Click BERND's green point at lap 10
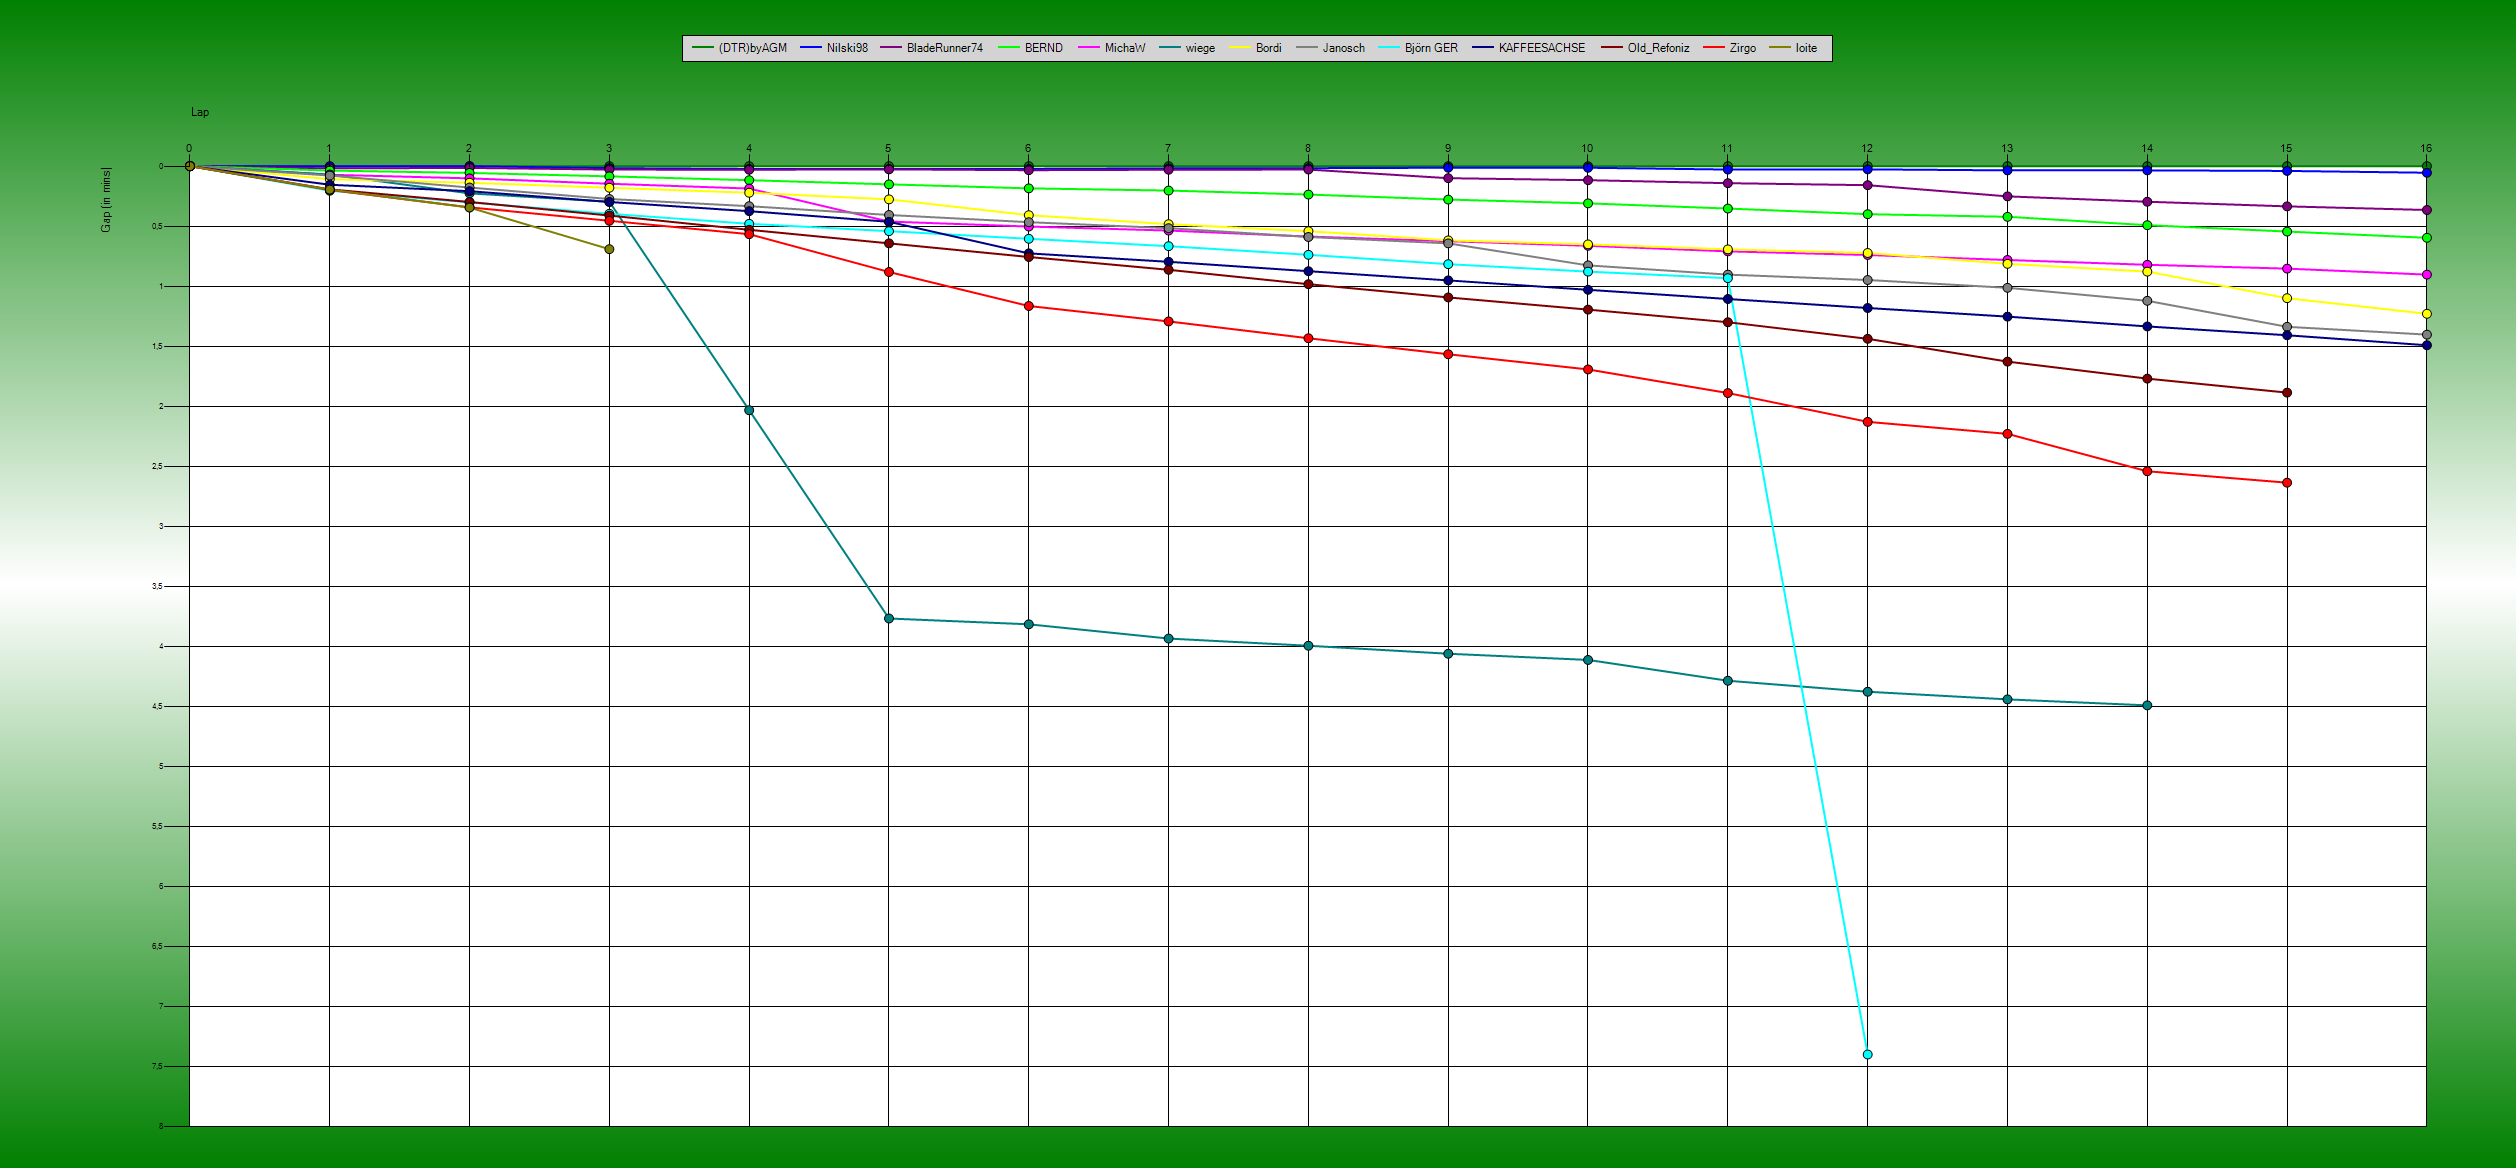2516x1168 pixels. (1588, 204)
